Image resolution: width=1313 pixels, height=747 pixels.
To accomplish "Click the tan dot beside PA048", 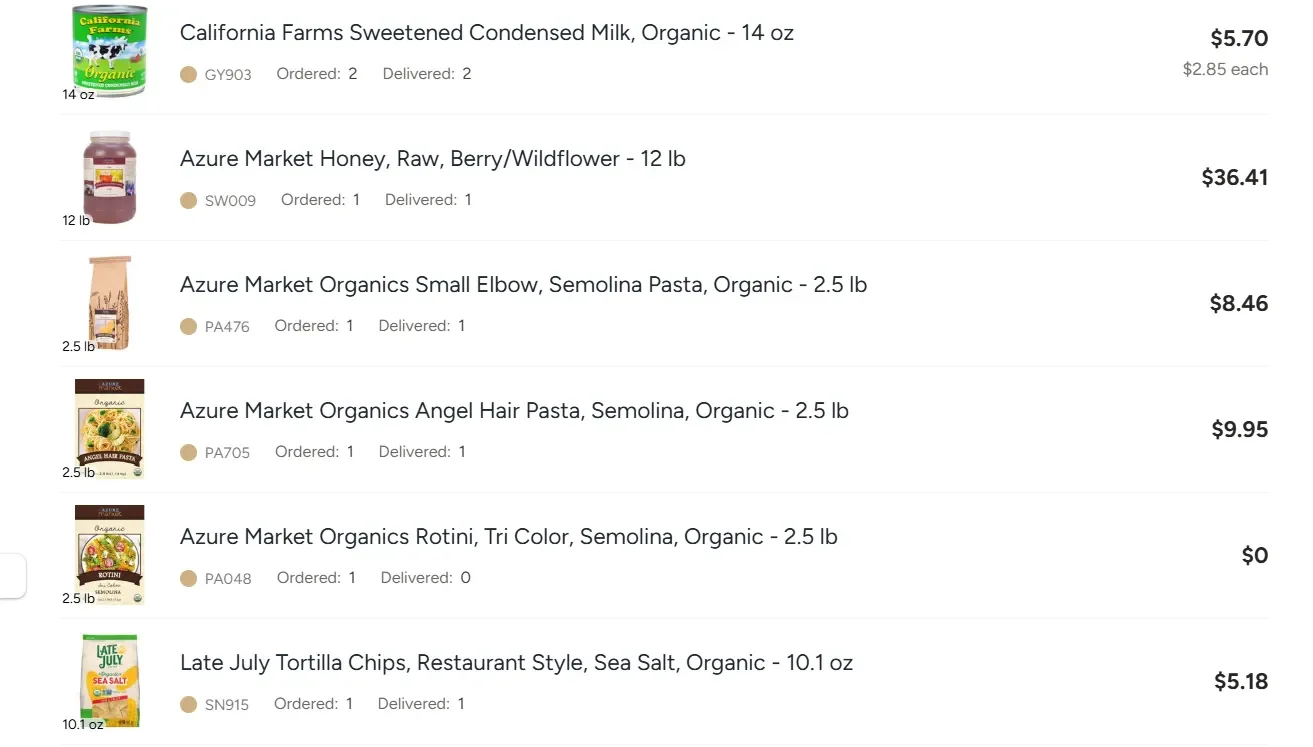I will coord(188,578).
